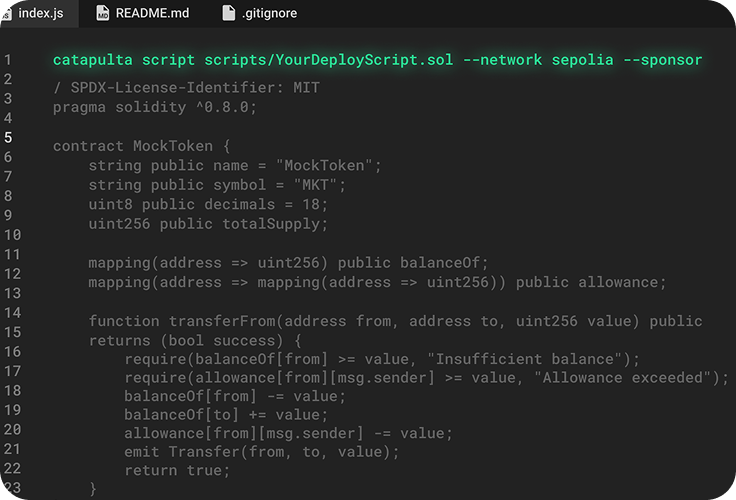Select line number 5 in gutter
This screenshot has height=500, width=736.
click(x=8, y=137)
